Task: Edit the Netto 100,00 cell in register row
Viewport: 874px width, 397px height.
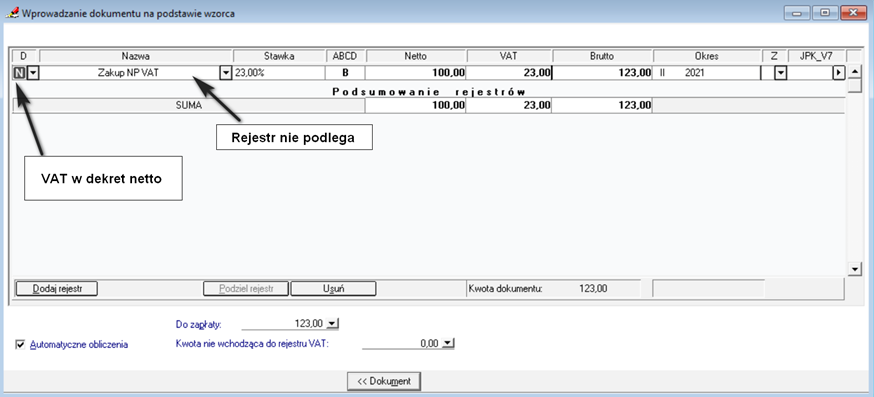Action: (x=416, y=73)
